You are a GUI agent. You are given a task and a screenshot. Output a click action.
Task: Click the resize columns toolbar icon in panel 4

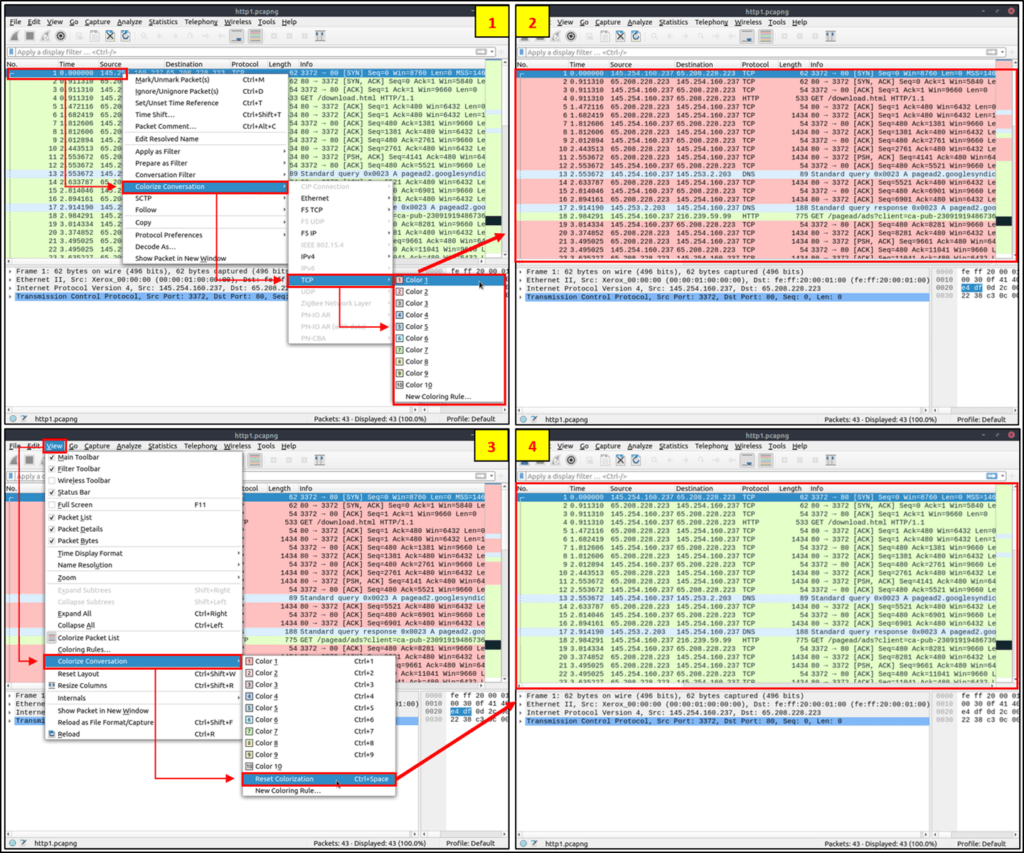pyautogui.click(x=831, y=460)
